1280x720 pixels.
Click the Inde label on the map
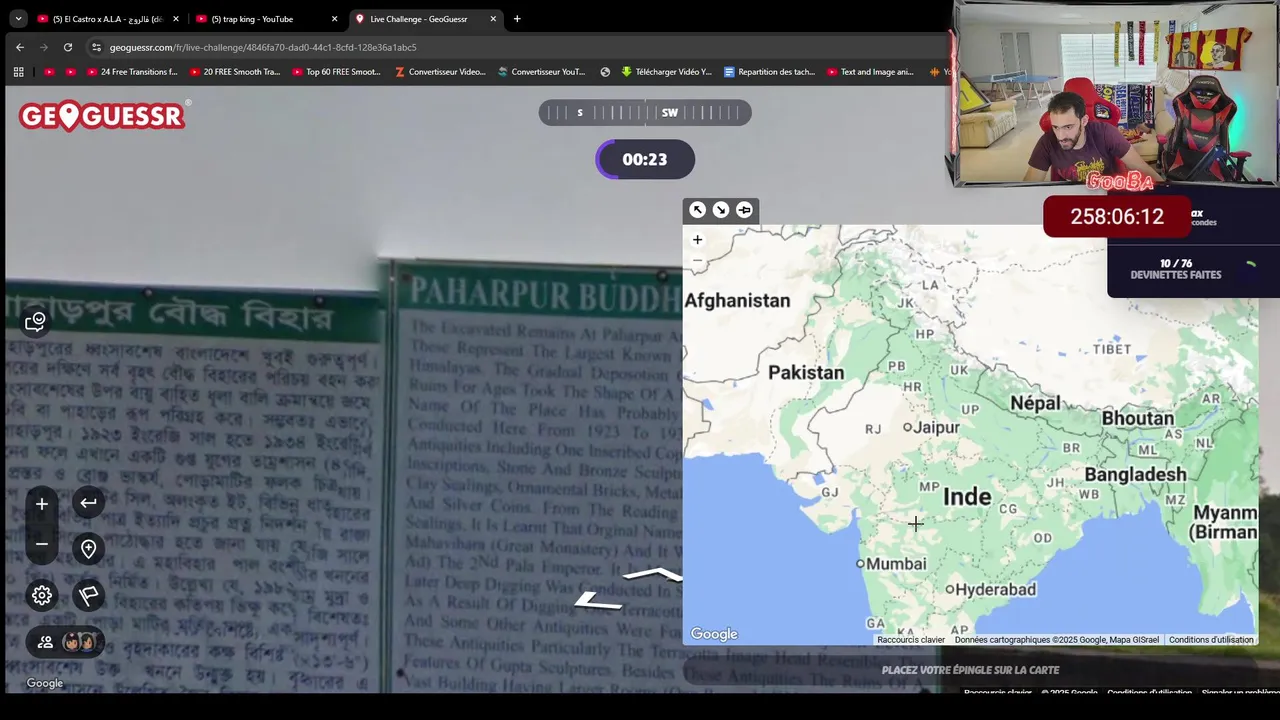[967, 497]
